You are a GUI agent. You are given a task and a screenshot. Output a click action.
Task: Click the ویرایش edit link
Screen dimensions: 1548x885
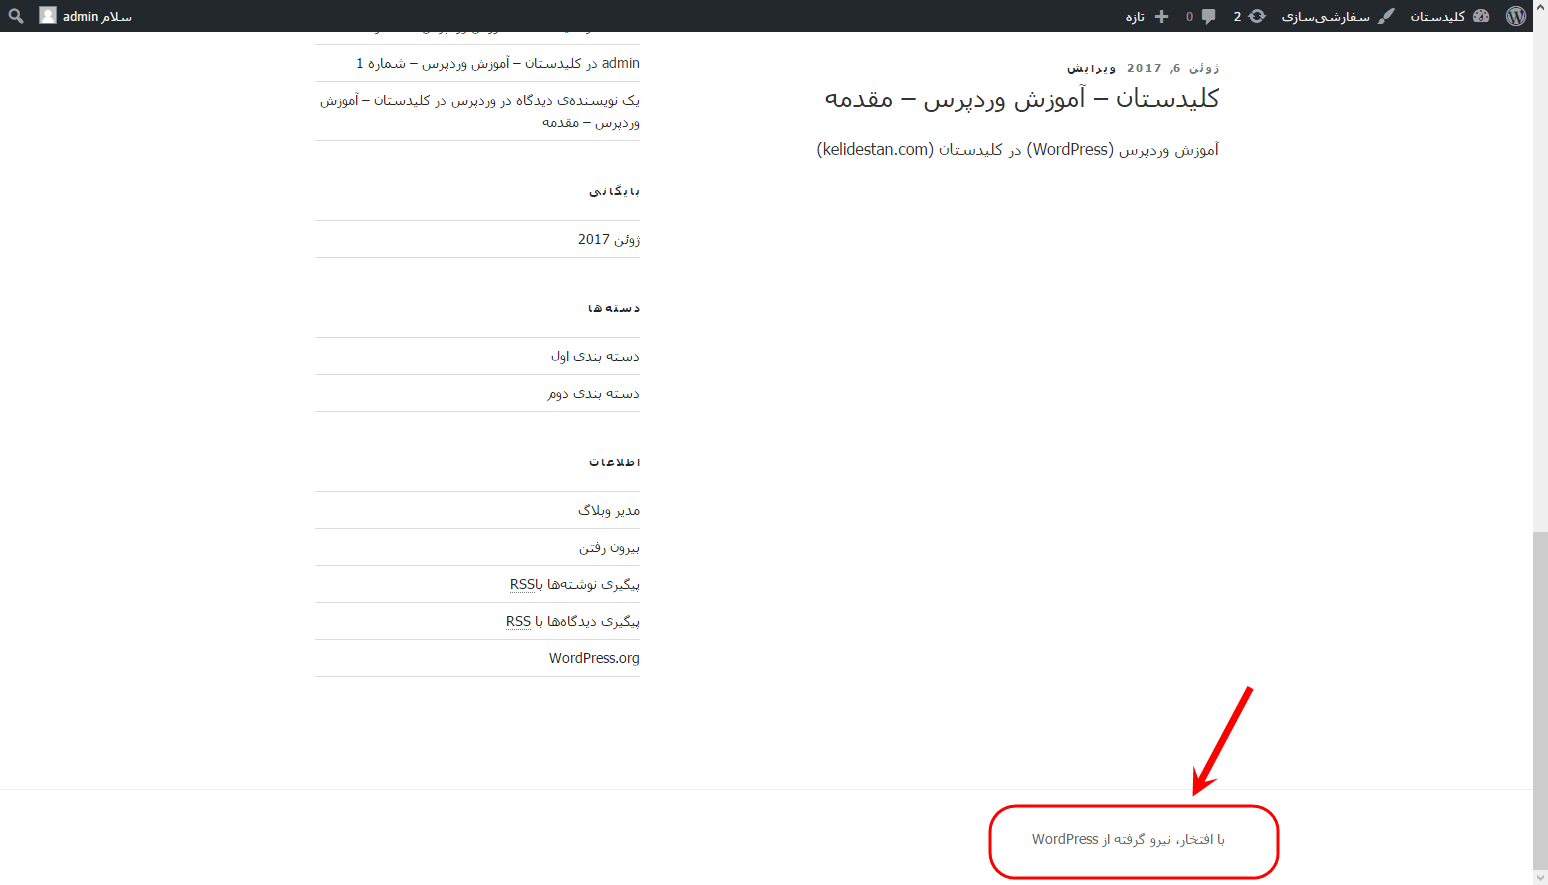click(1091, 68)
